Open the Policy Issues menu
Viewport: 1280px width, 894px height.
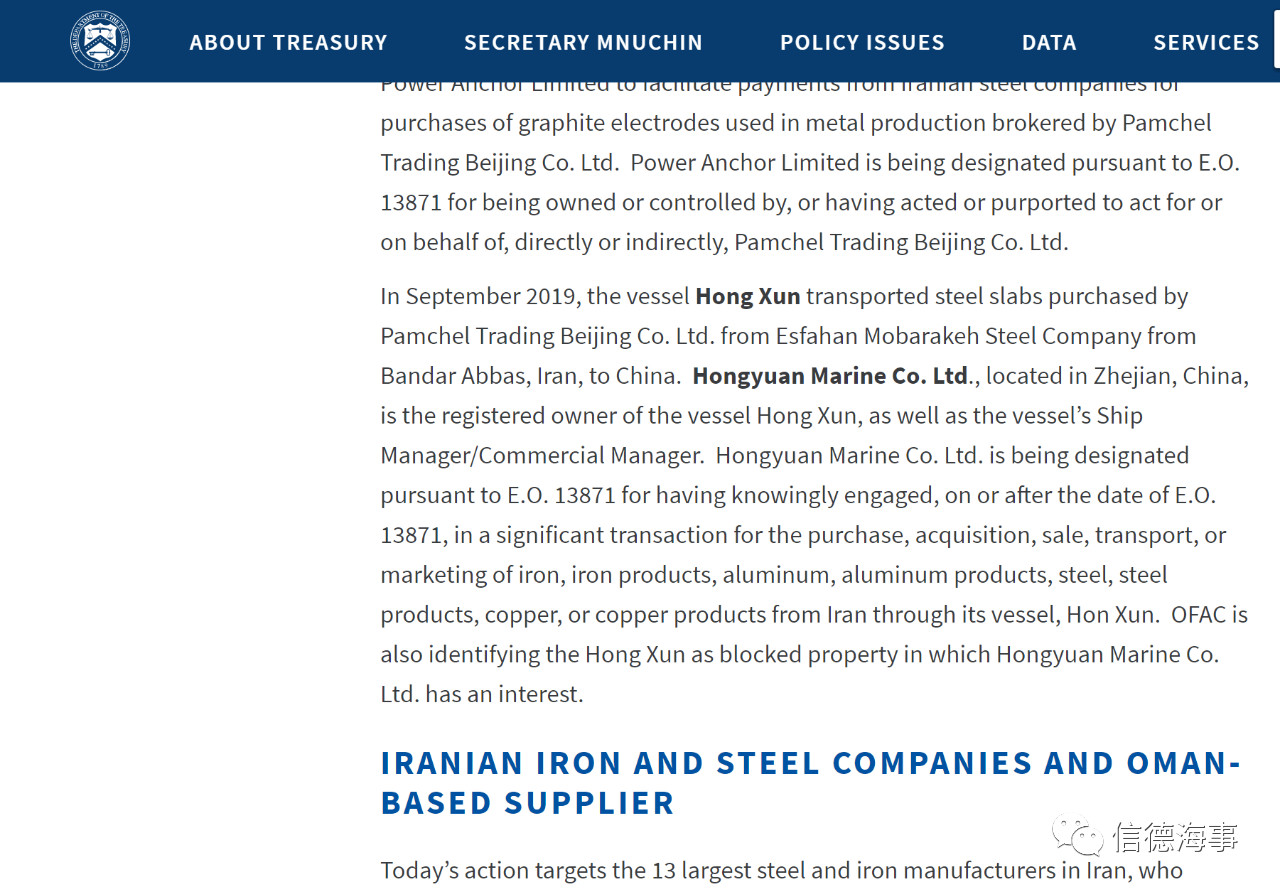(862, 43)
